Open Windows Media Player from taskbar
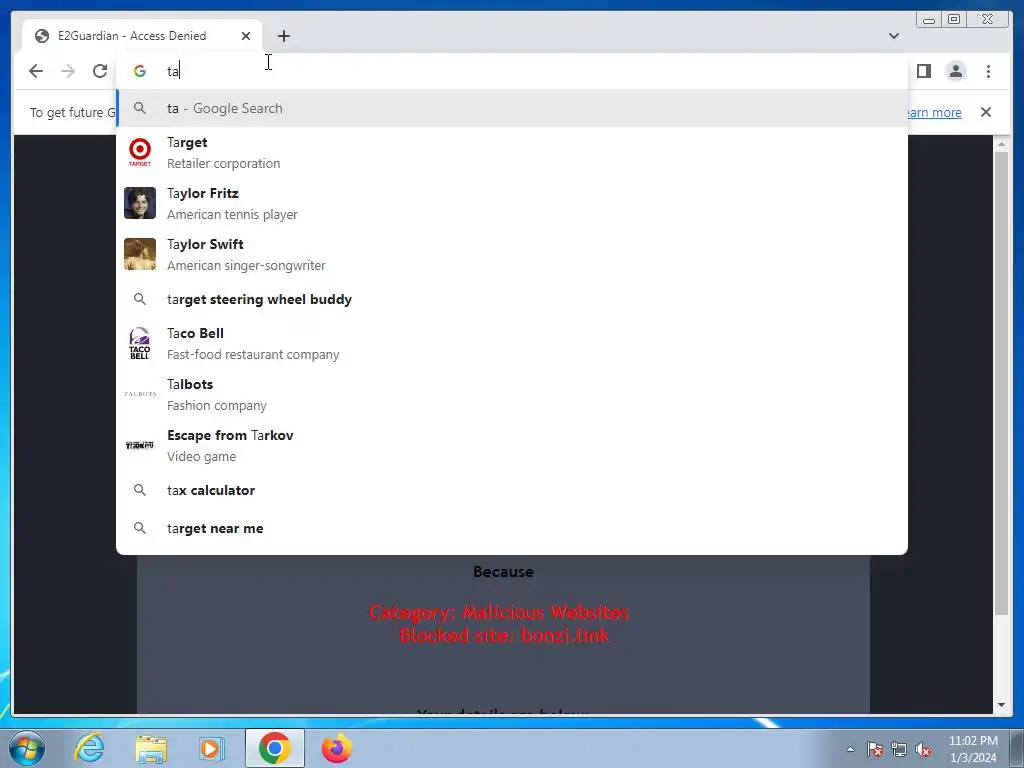The width and height of the screenshot is (1024, 768). (212, 748)
